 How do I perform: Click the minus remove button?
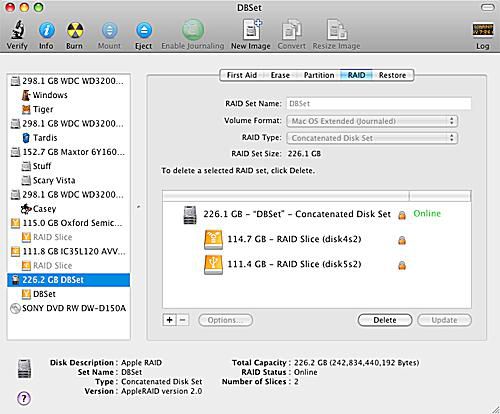(x=183, y=320)
